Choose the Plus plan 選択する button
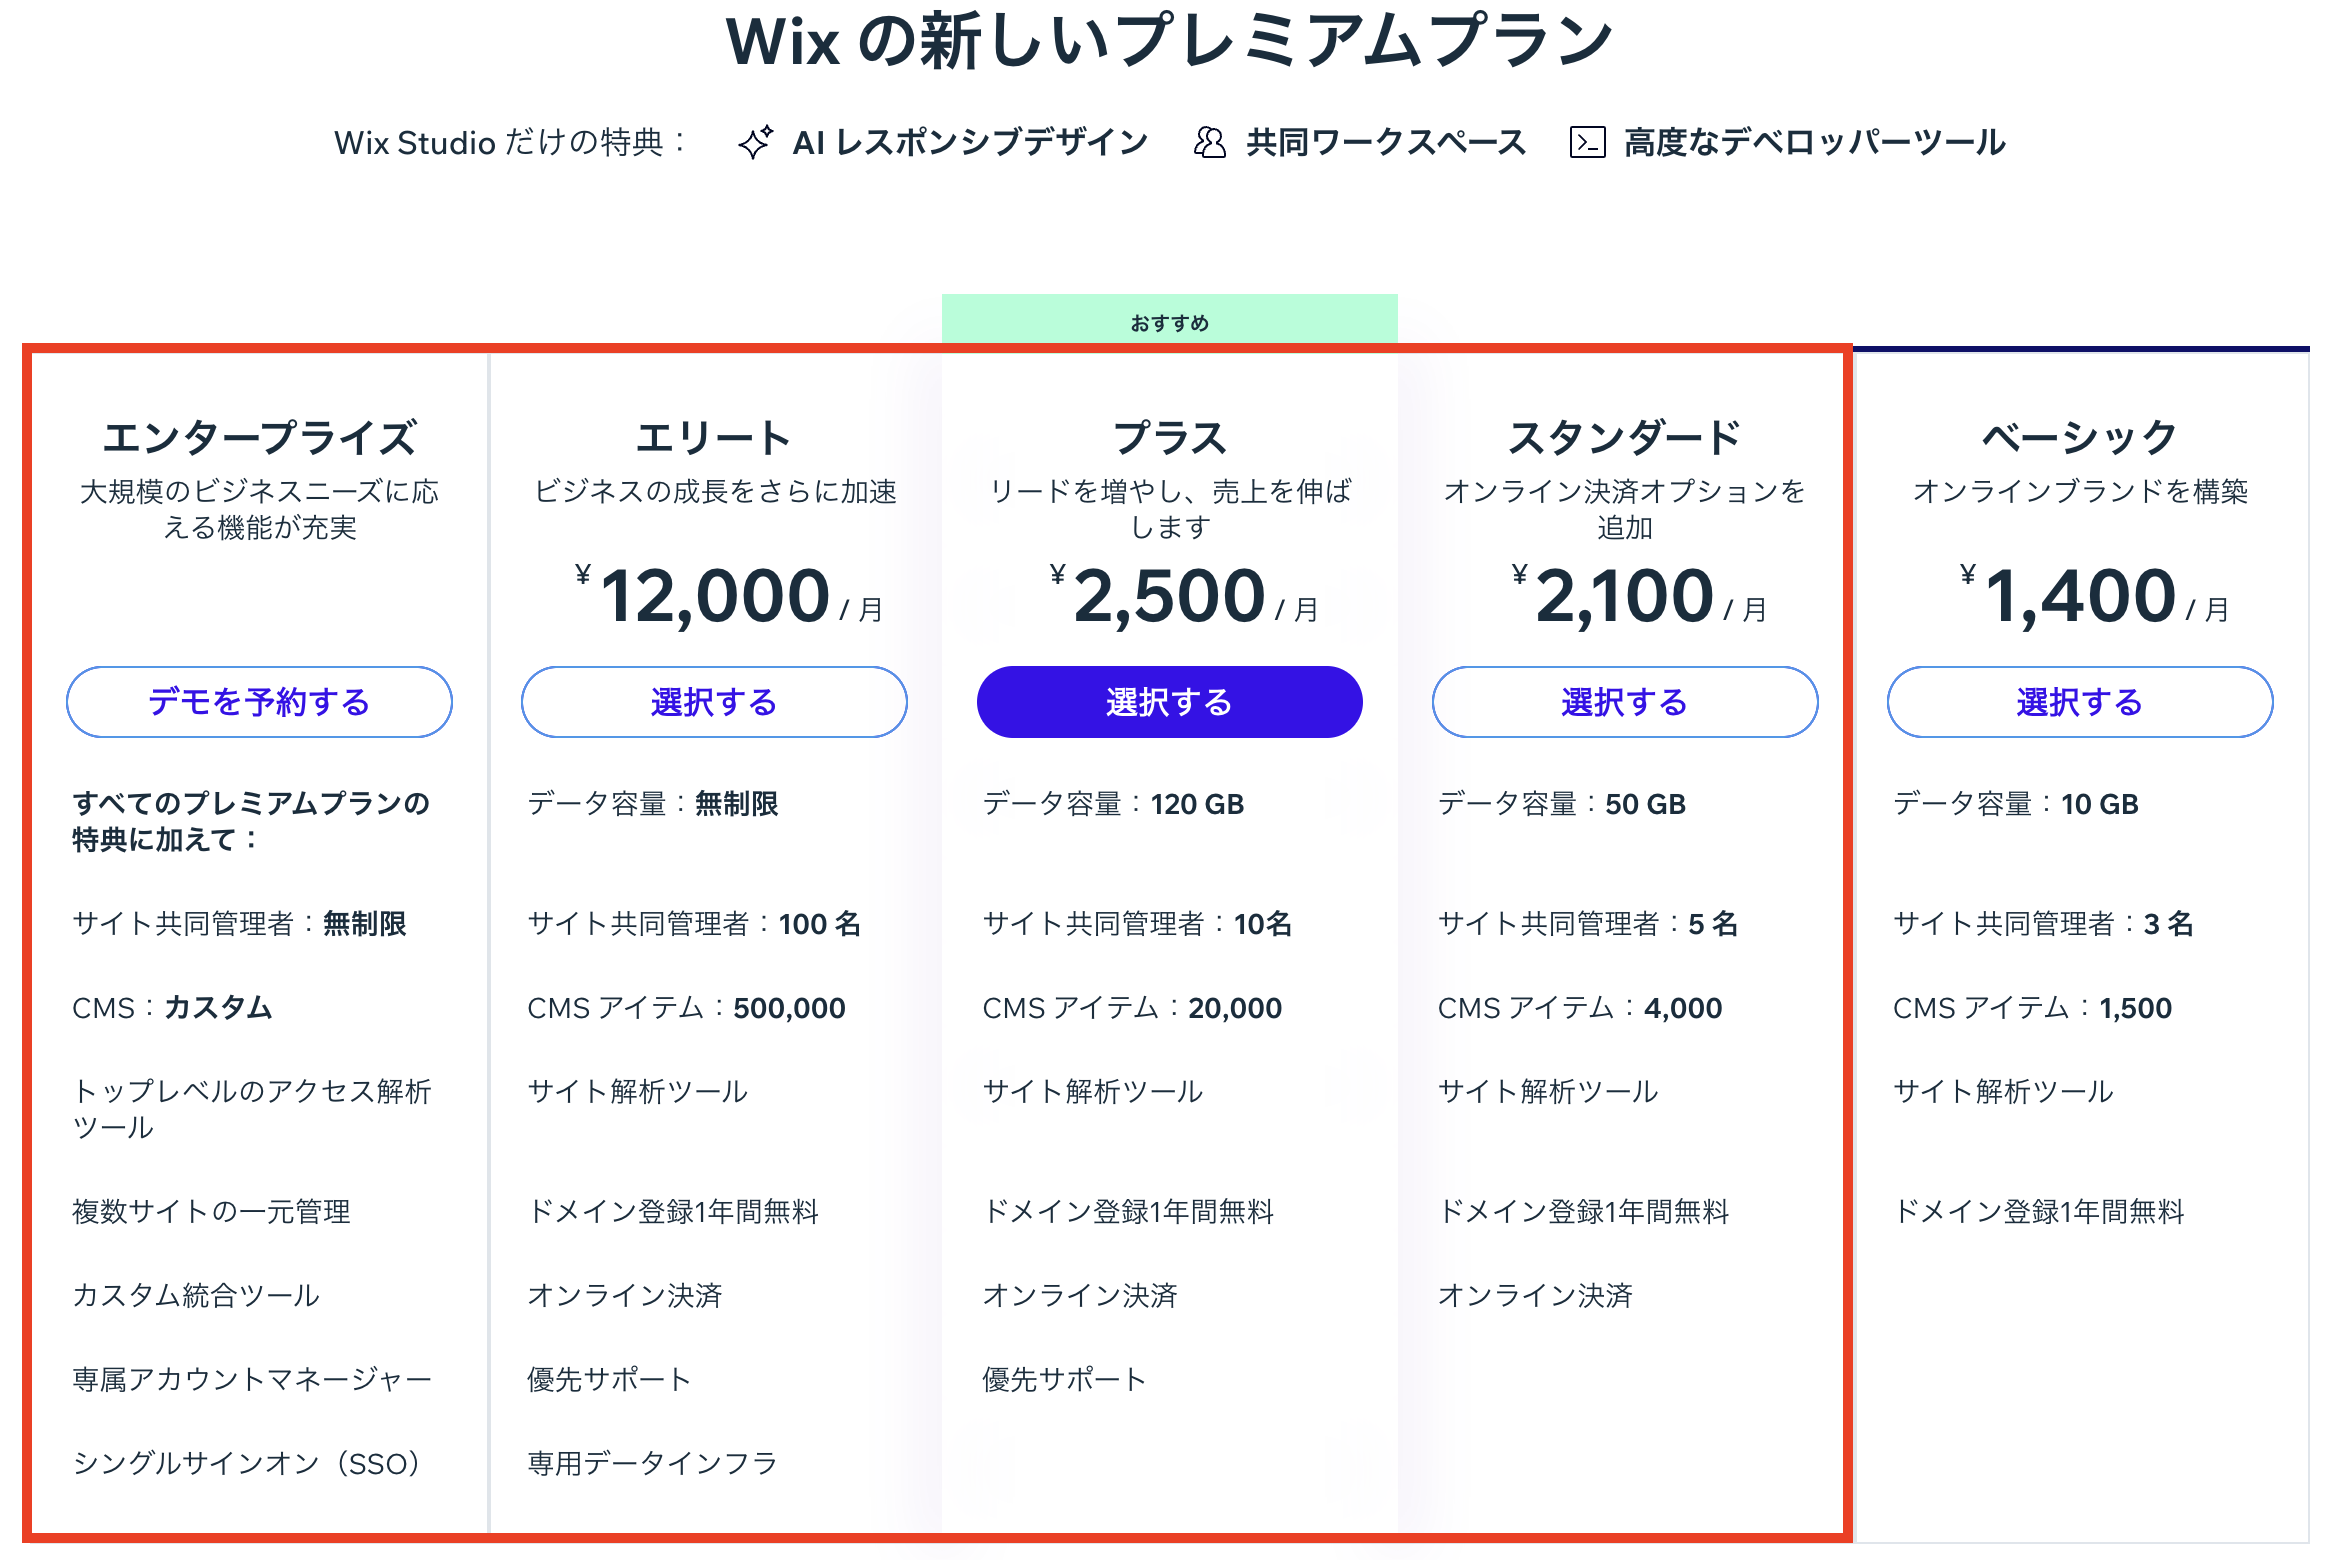 1169,702
